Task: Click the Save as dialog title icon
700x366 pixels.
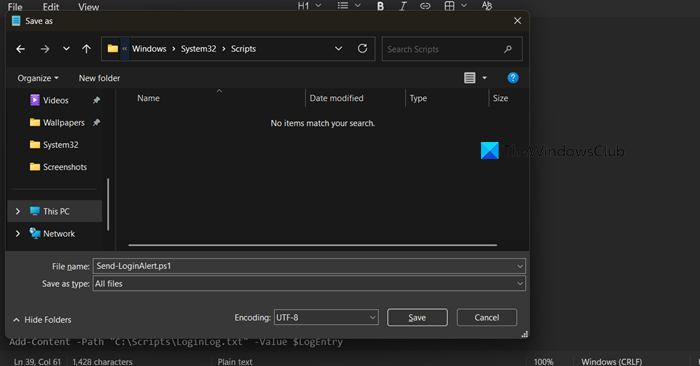Action: (16, 21)
